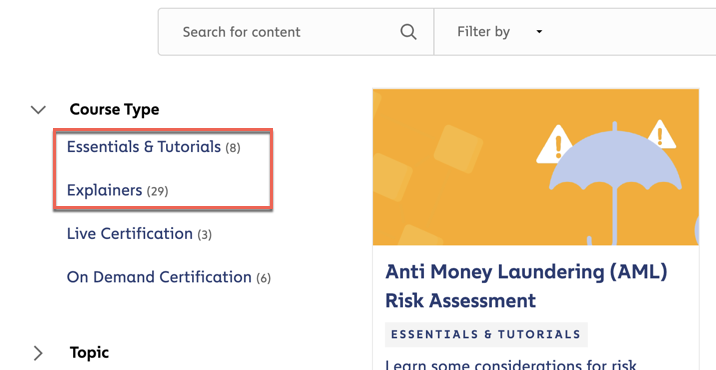The image size is (716, 370).
Task: Collapse the Course Type section chevron
Action: [38, 110]
